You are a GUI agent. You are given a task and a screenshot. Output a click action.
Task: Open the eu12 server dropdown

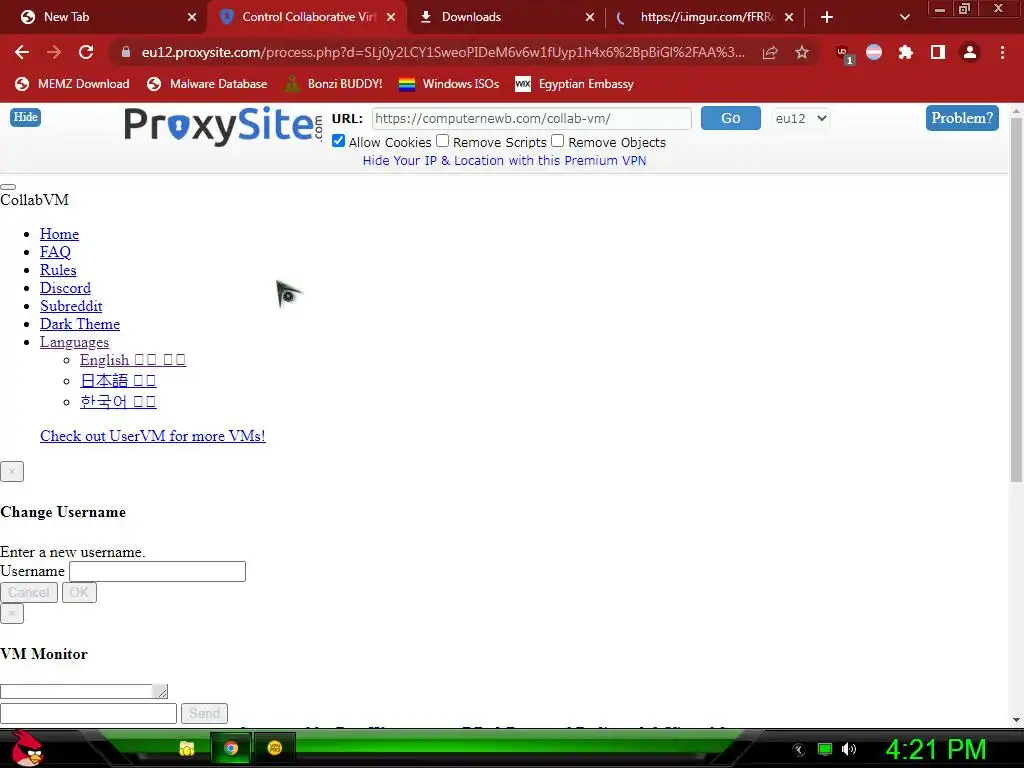pos(801,118)
